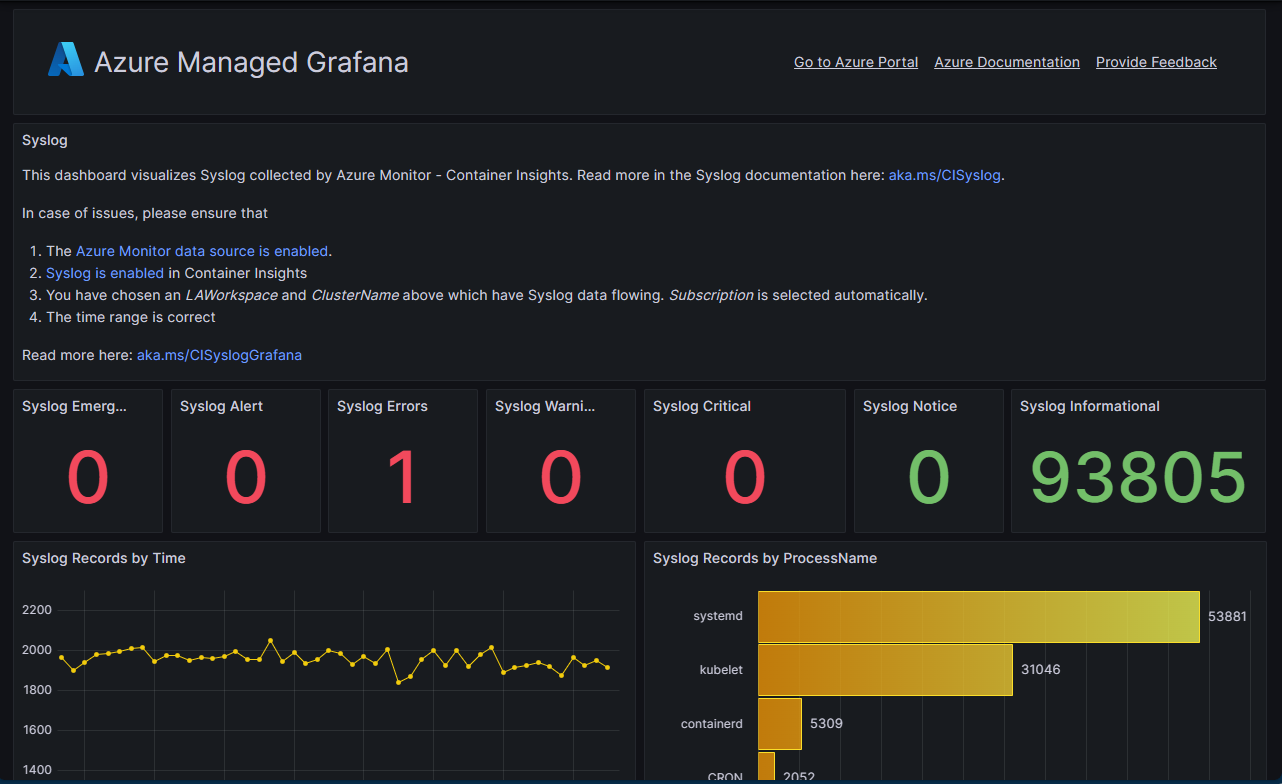Image resolution: width=1282 pixels, height=784 pixels.
Task: Click the time range is correct list item
Action: click(x=131, y=317)
